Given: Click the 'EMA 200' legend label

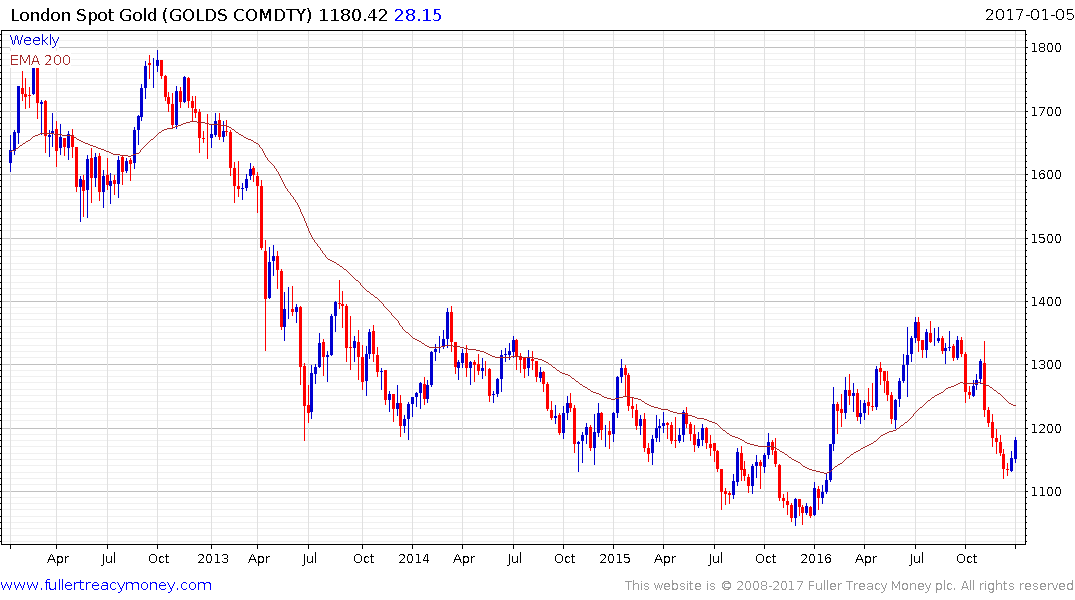Looking at the screenshot, I should (x=40, y=60).
